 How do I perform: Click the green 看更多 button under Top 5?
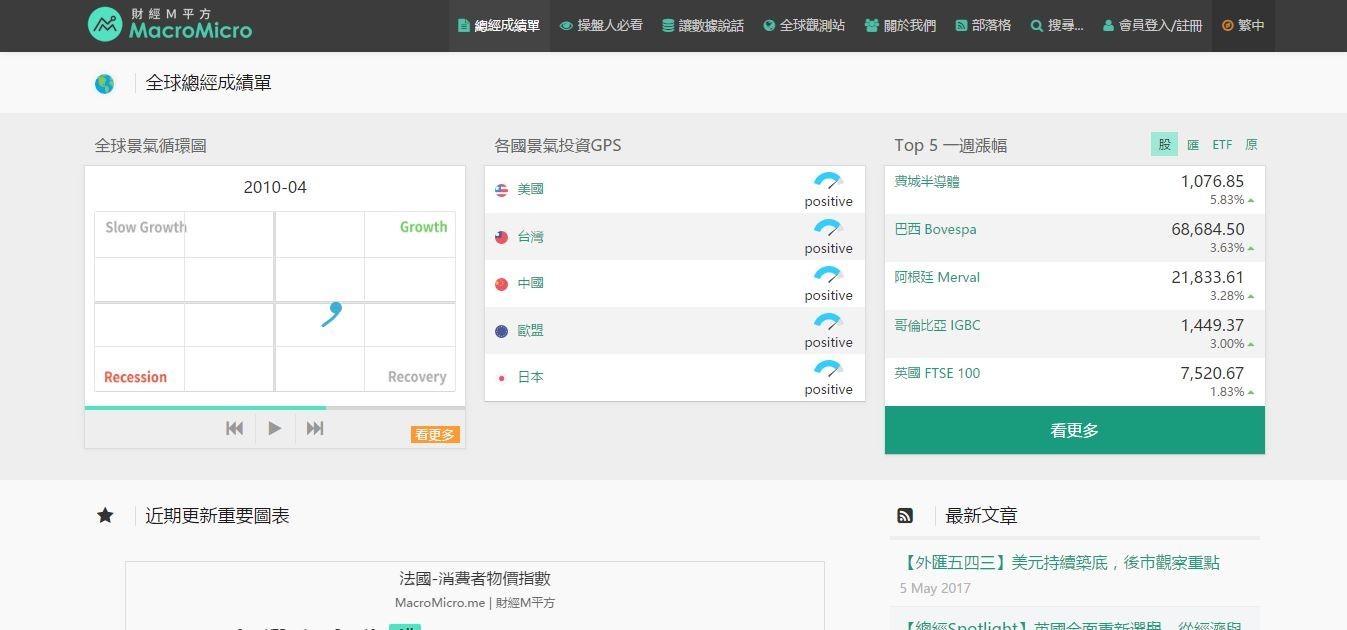(1074, 430)
